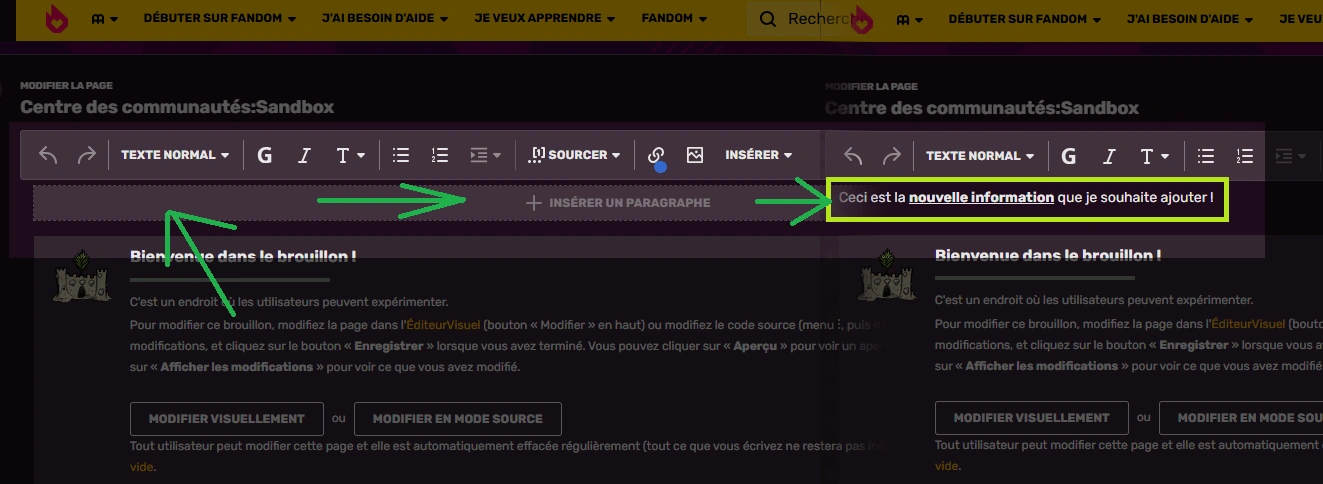Click the Fandom flame logo in right panel
This screenshot has height=484, width=1323.
click(x=862, y=18)
